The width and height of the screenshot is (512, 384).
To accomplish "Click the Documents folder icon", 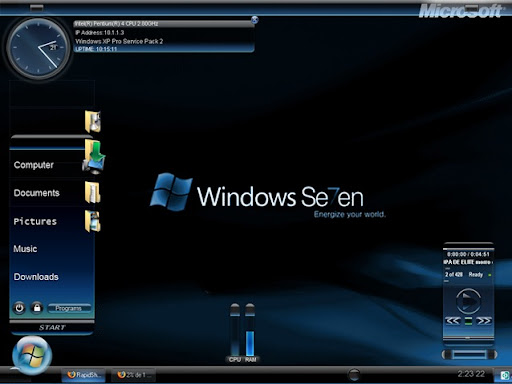I will [x=92, y=192].
